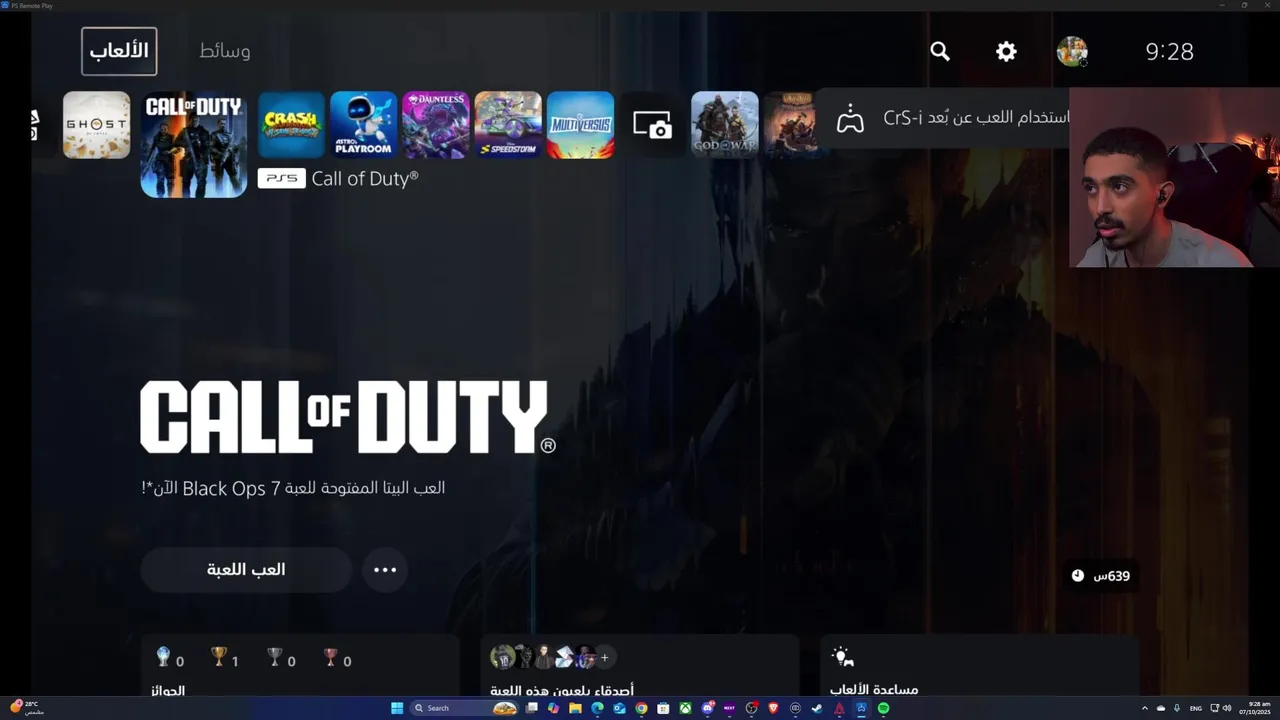Open the Media Gallery camera tile
This screenshot has height=720, width=1280.
[x=653, y=125]
